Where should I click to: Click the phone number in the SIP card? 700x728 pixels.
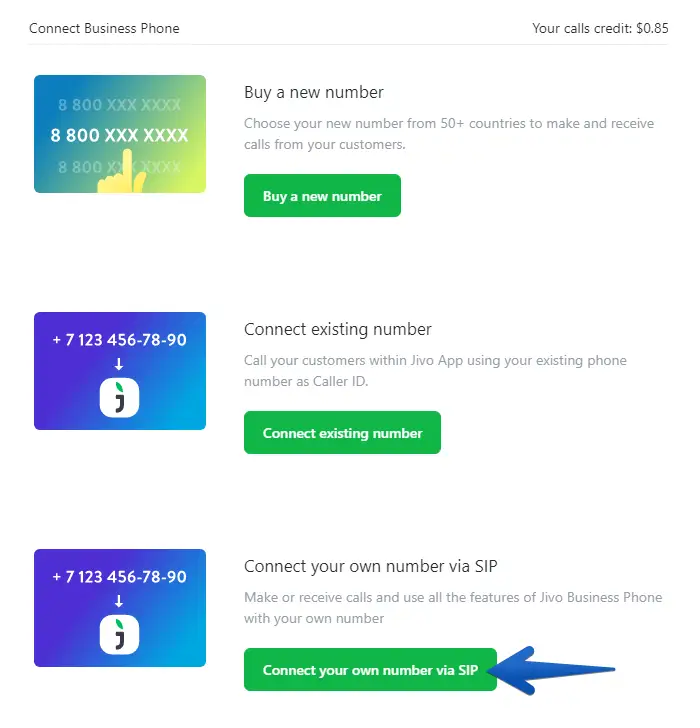click(x=120, y=577)
